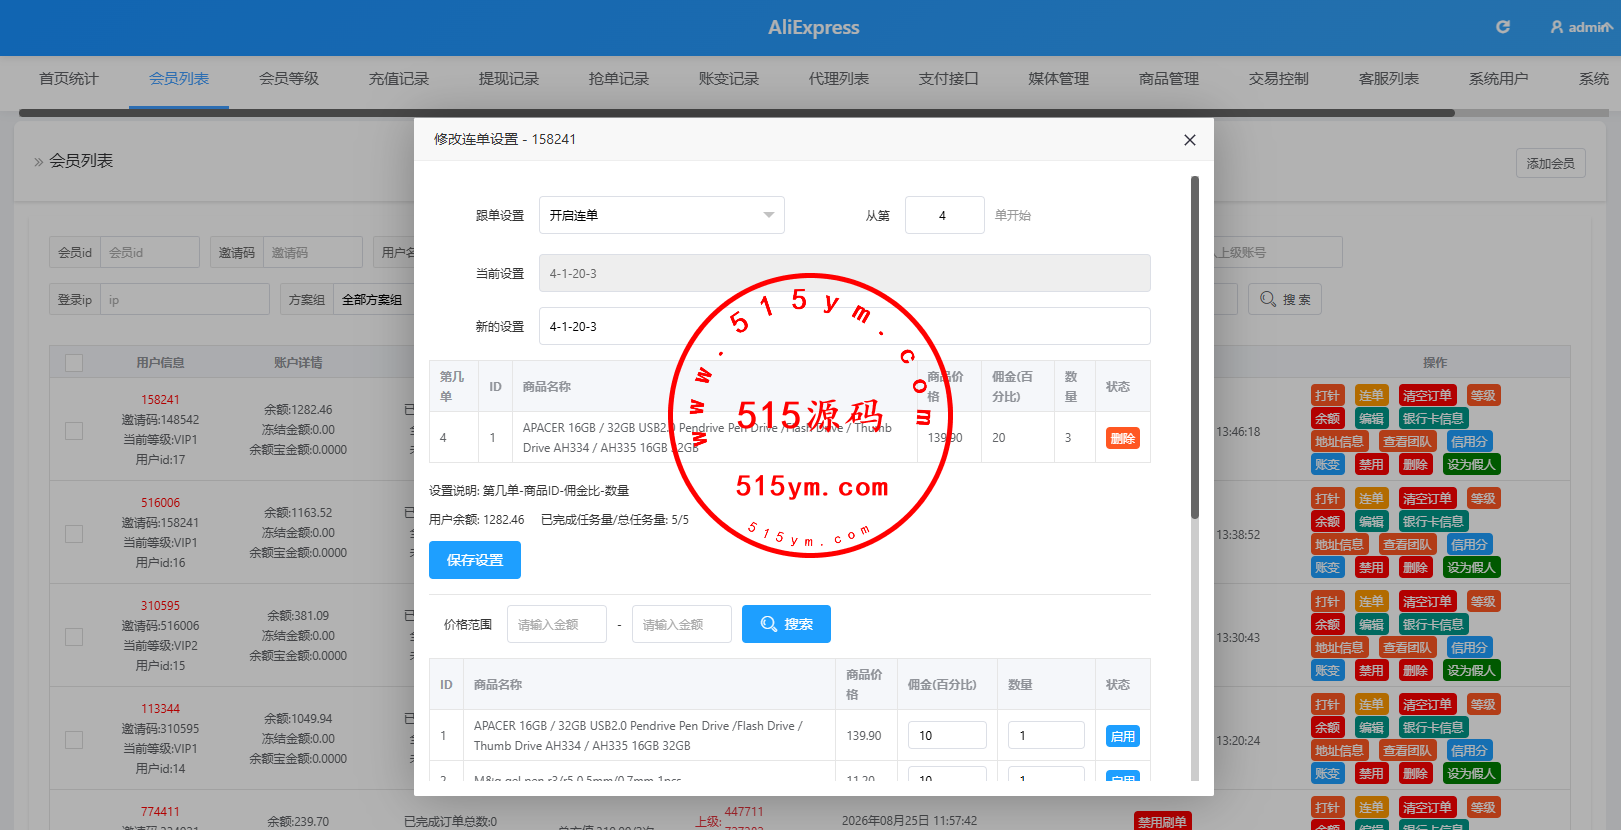Screen dimensions: 1621x830
Task: Open the 媒体管理 tab
Action: (1059, 79)
